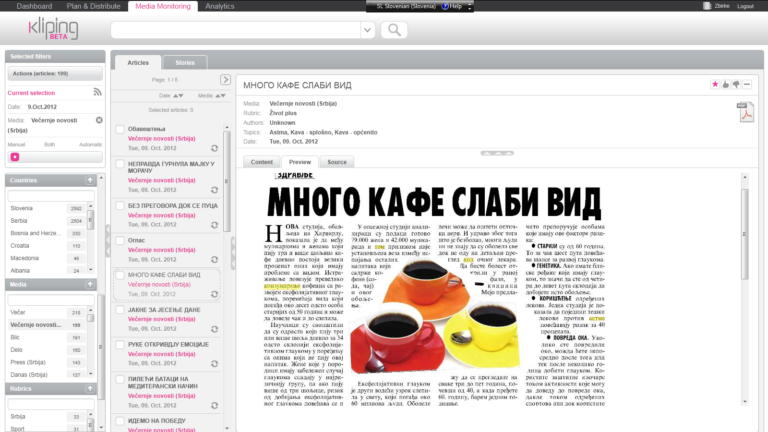Collapse the Countries filter panel

(90, 180)
